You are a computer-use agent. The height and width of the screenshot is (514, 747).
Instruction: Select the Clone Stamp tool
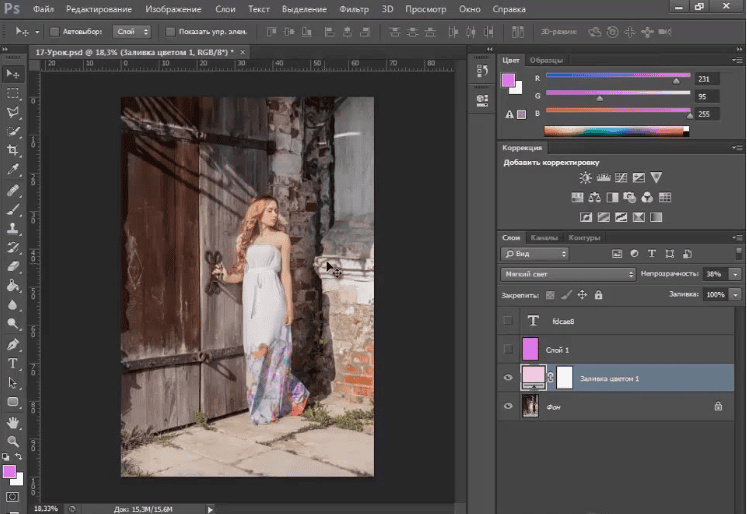pos(13,229)
